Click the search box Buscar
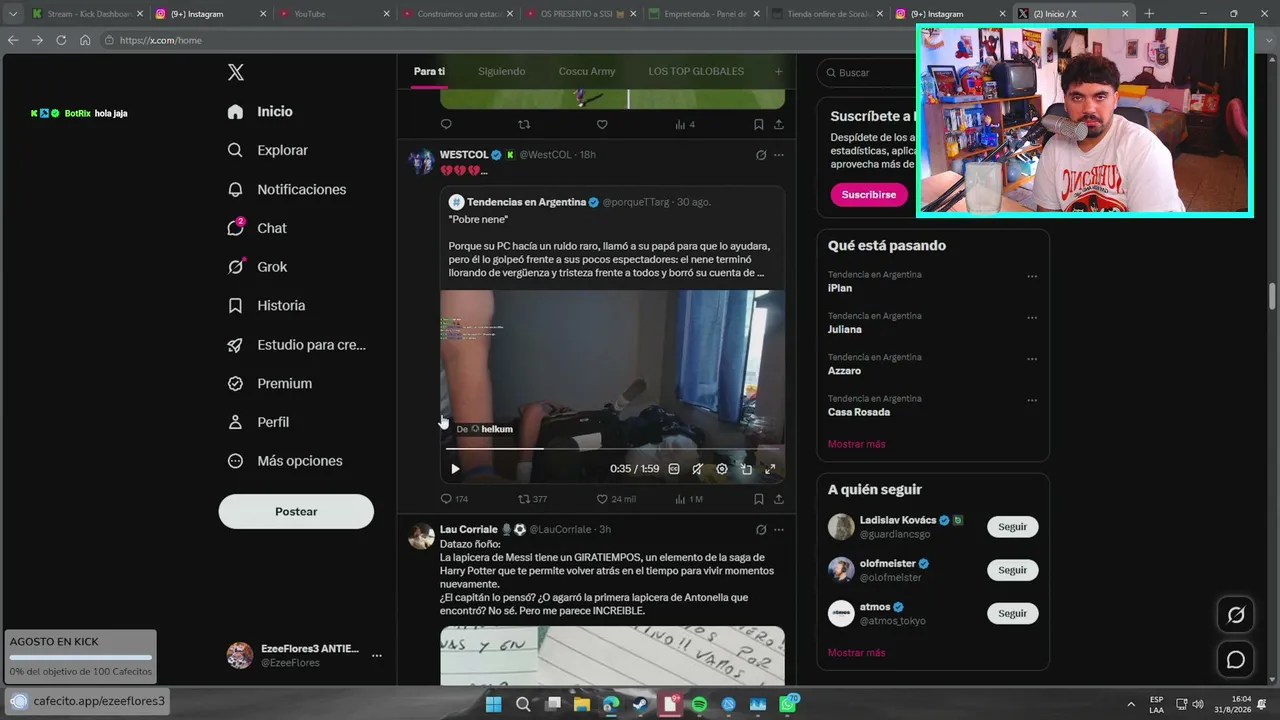The height and width of the screenshot is (720, 1280). [867, 73]
